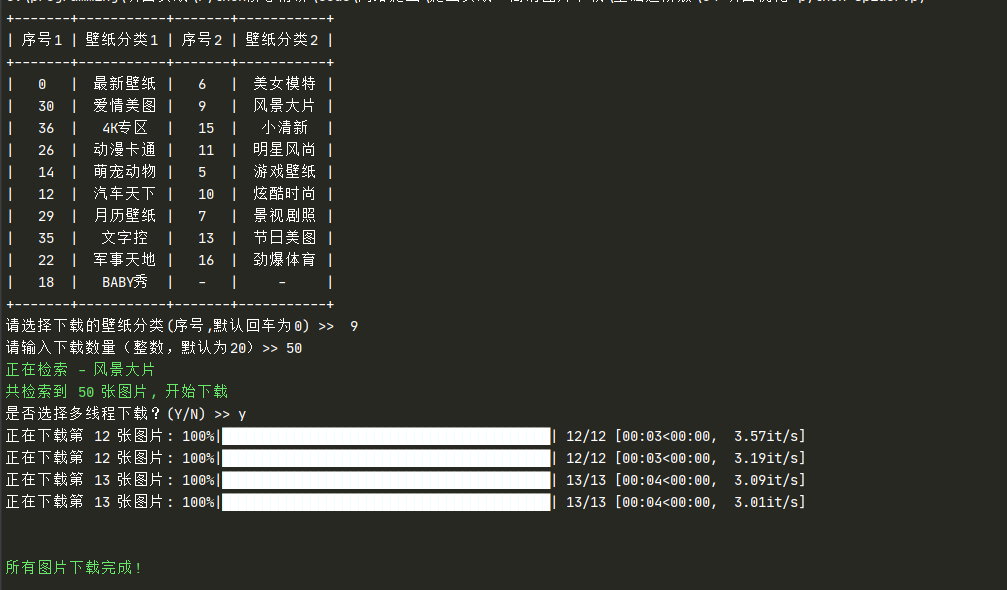Image resolution: width=1007 pixels, height=590 pixels.
Task: Click the 小清新 category cell
Action: (285, 128)
